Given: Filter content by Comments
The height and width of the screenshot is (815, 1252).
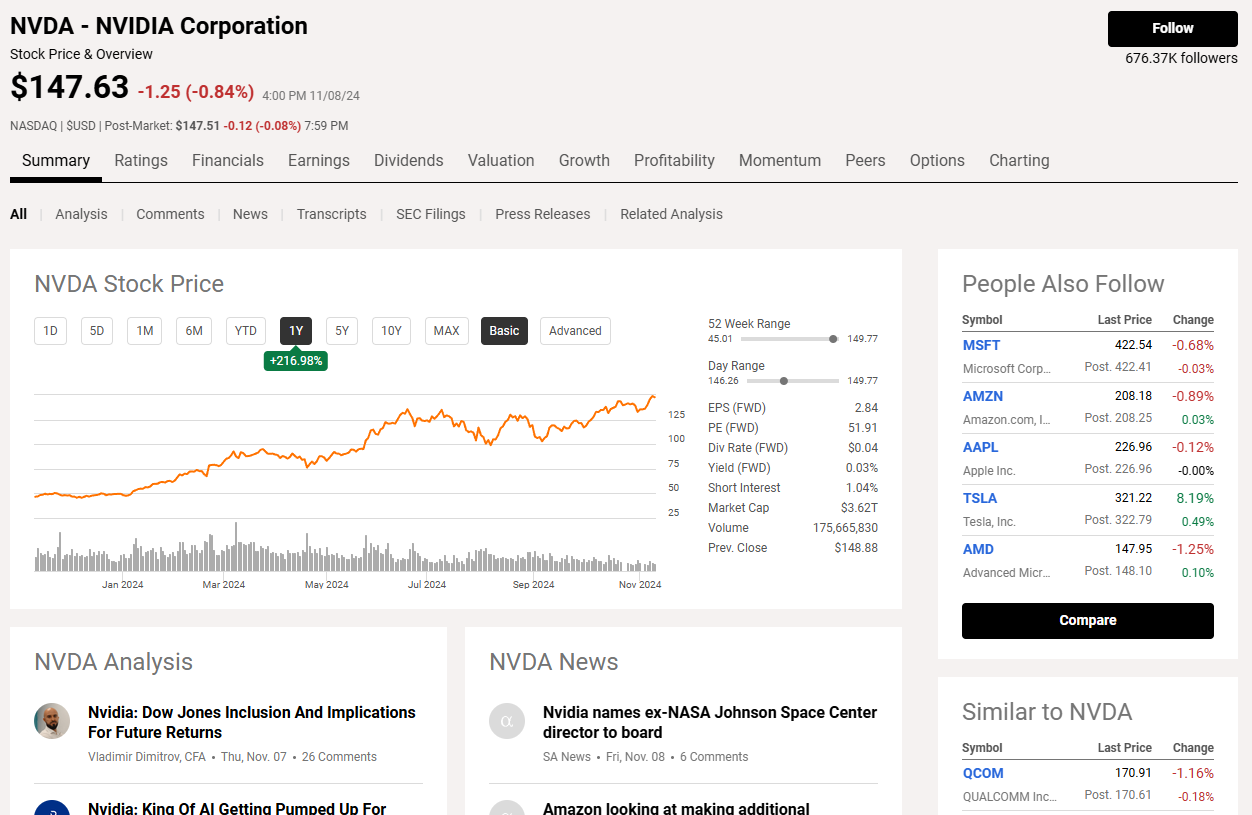Looking at the screenshot, I should (170, 214).
